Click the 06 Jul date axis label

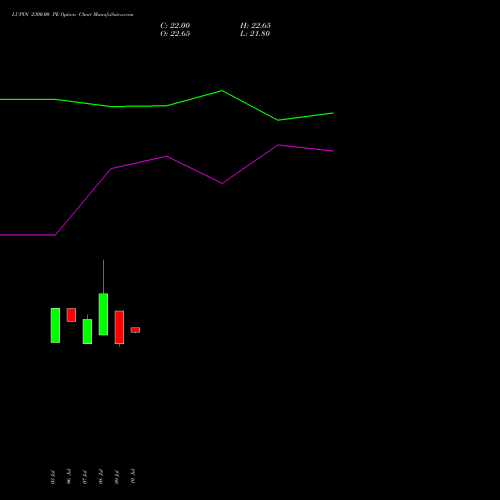click(69, 477)
